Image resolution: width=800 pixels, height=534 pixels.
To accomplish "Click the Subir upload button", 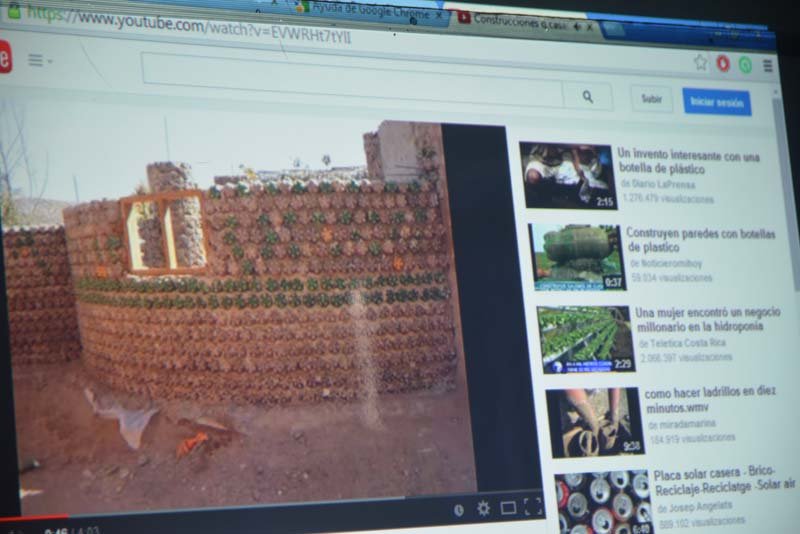I will point(651,99).
